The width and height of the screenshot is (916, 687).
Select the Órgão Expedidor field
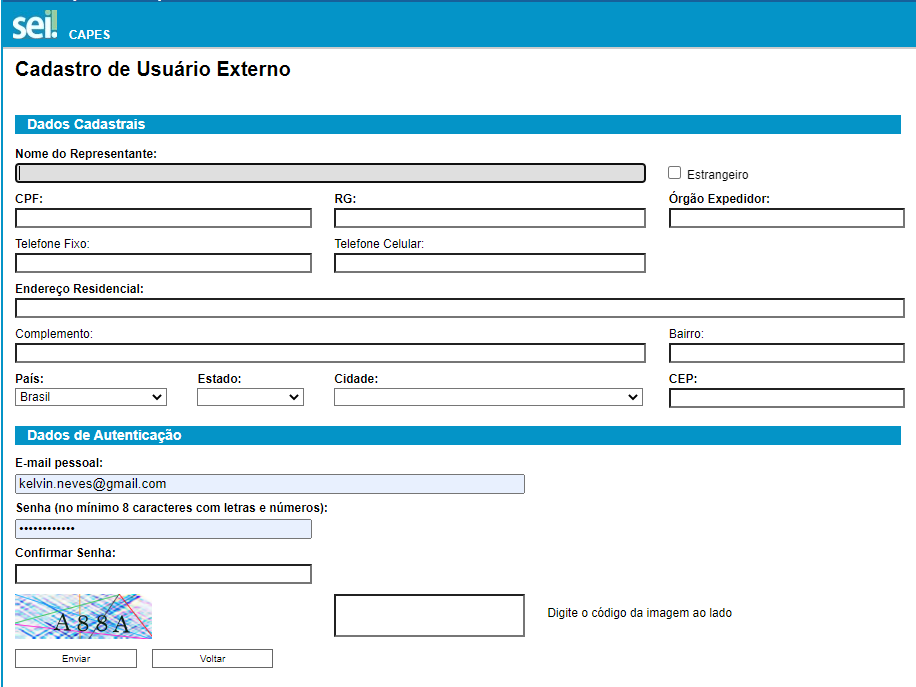786,218
